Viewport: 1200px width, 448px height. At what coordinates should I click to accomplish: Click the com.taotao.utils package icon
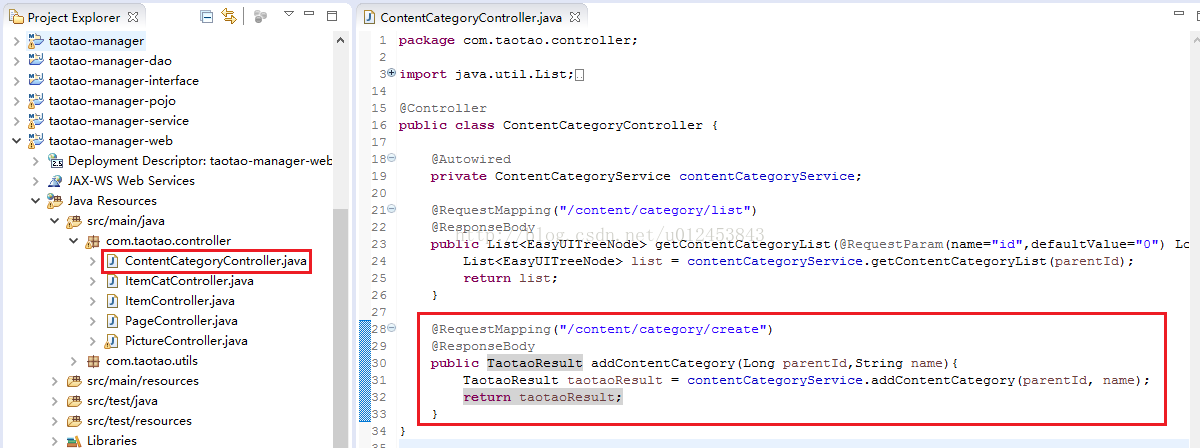(x=94, y=361)
